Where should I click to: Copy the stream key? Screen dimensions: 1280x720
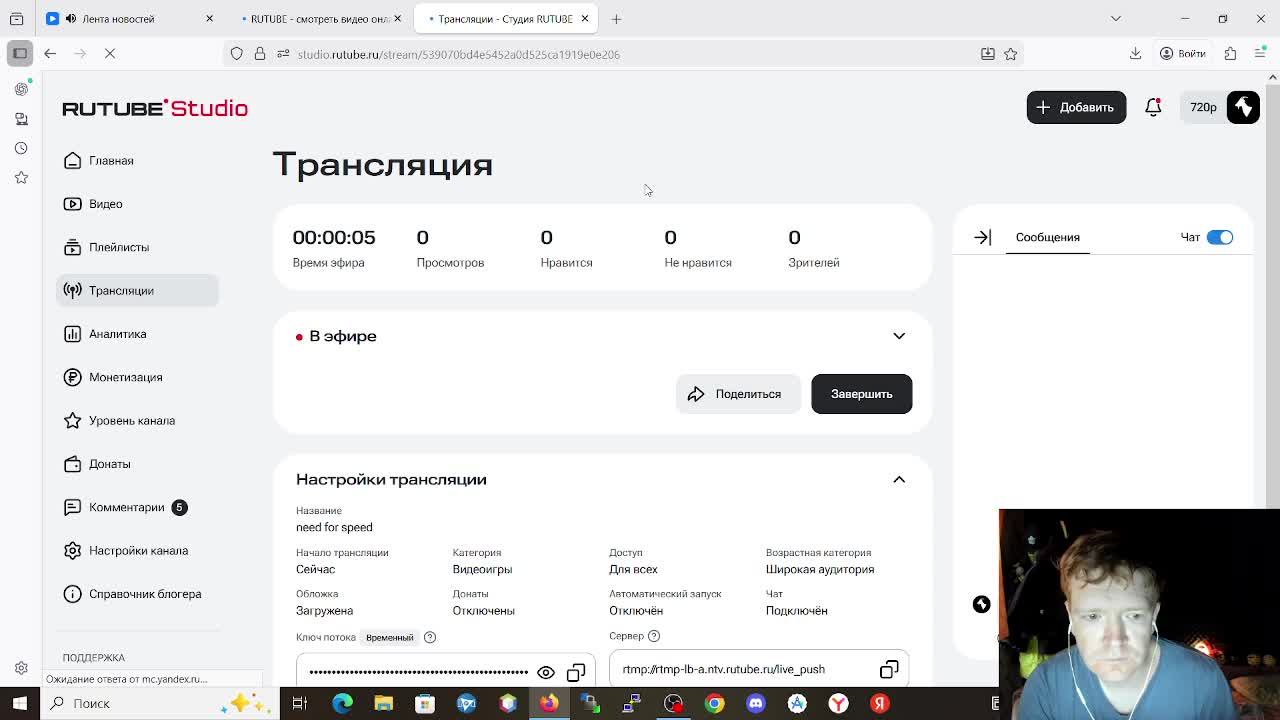coord(576,672)
